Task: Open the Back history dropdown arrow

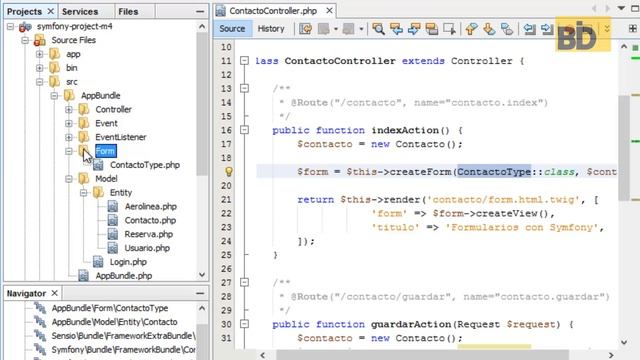Action: tap(336, 29)
